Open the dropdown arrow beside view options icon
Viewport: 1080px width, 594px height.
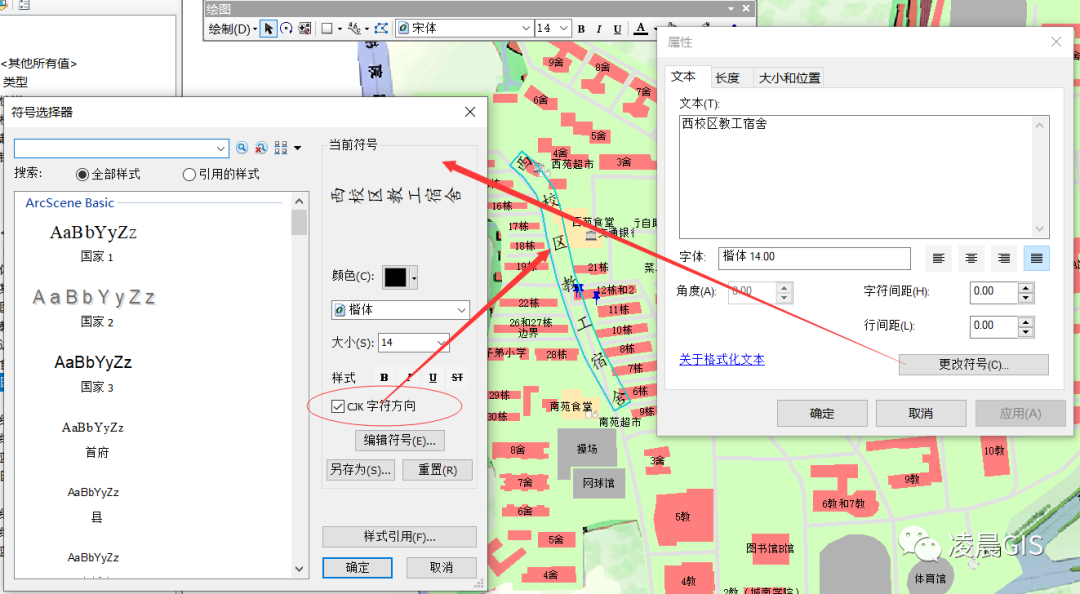tap(298, 148)
